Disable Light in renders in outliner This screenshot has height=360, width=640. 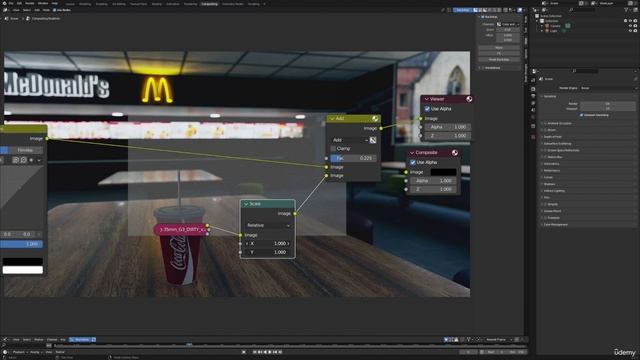click(x=636, y=31)
